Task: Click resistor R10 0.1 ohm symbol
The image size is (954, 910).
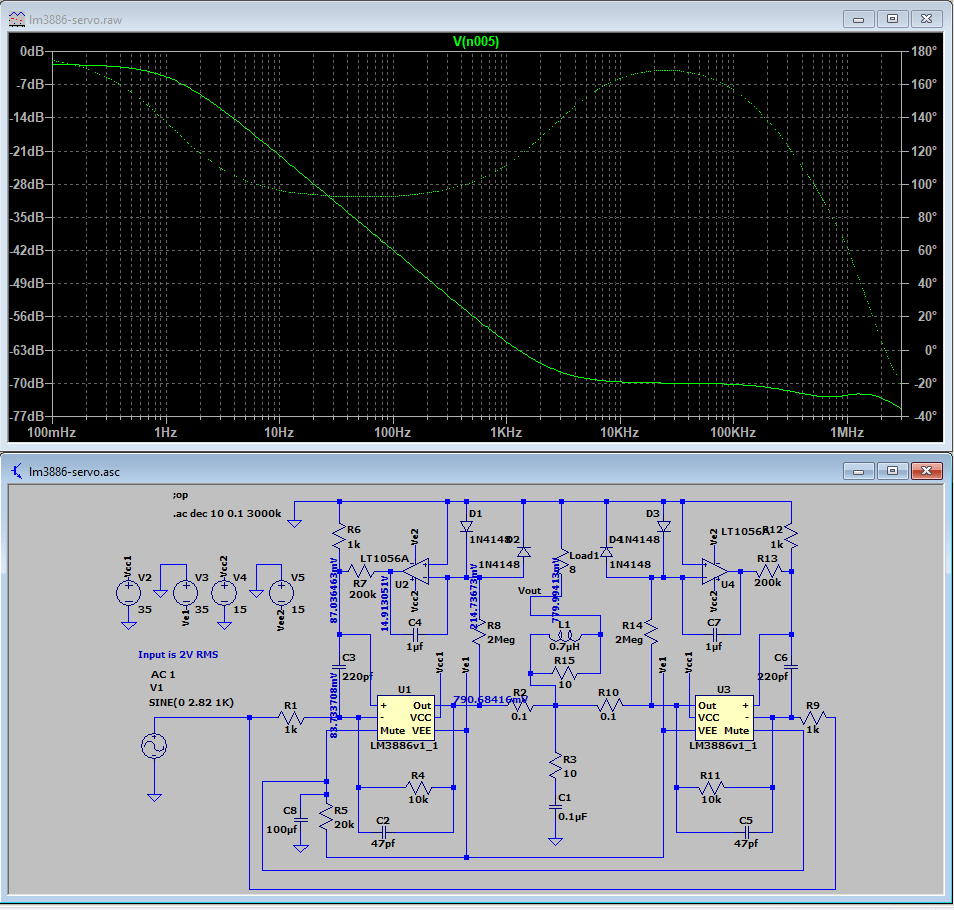Action: click(x=608, y=706)
